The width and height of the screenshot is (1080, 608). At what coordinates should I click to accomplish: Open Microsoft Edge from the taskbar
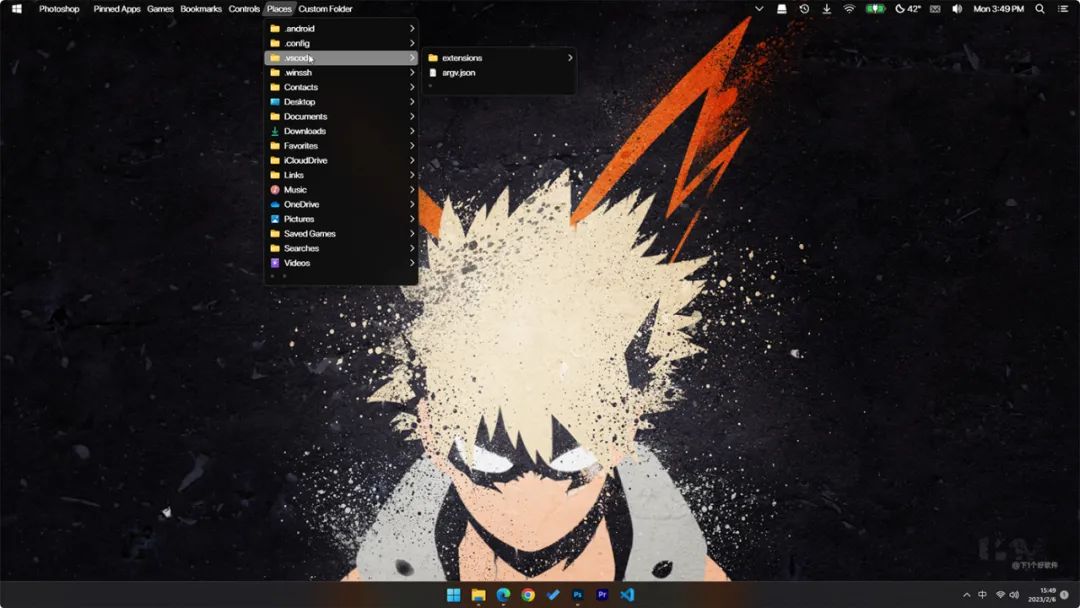tap(503, 594)
